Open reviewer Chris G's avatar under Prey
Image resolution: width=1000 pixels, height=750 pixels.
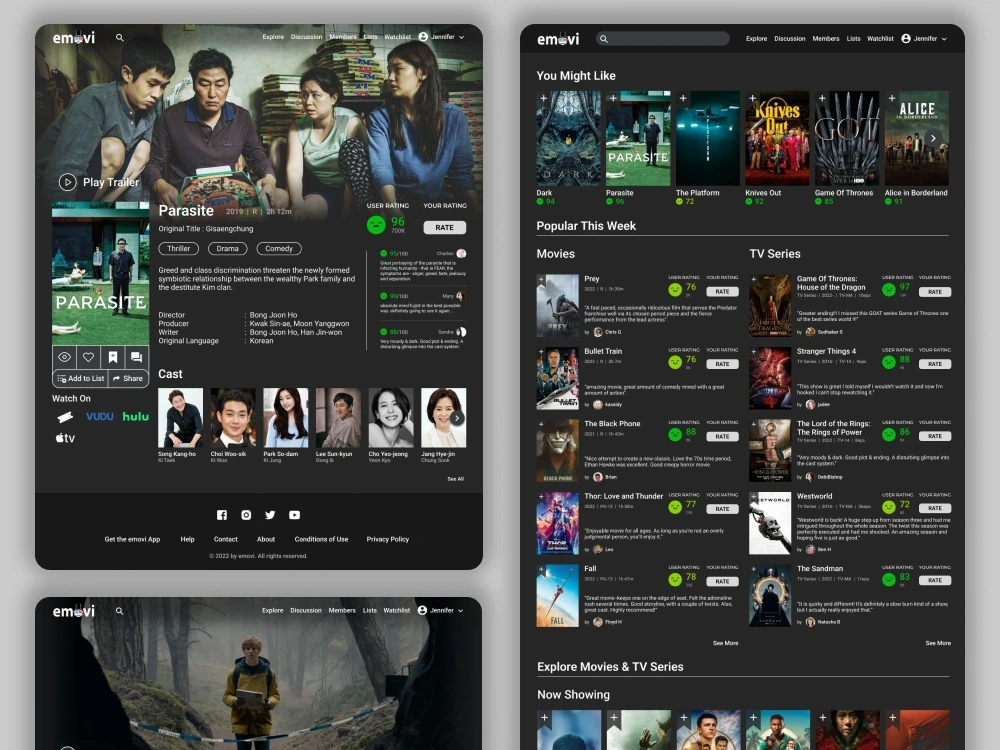coord(598,332)
